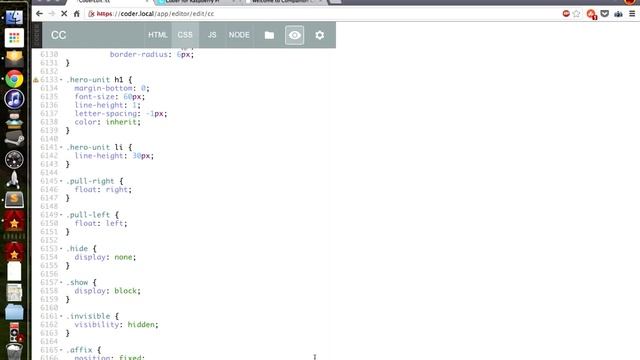Click the insecure HTTPS lock icon

(x=91, y=13)
